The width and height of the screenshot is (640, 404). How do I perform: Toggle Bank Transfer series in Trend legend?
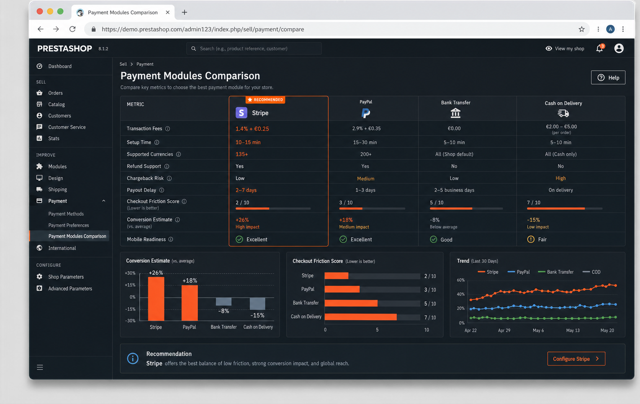pos(556,272)
